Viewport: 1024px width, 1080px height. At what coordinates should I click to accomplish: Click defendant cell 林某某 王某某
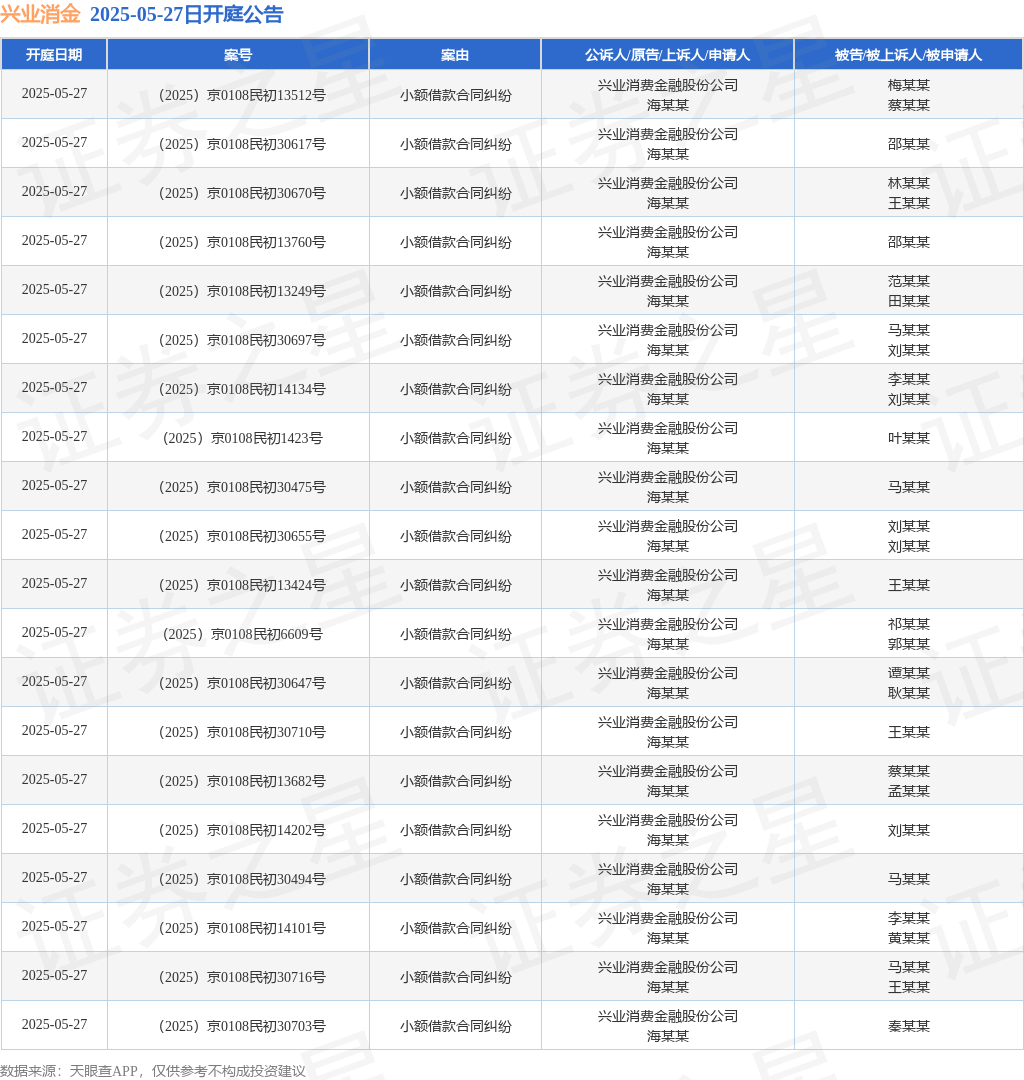pyautogui.click(x=908, y=193)
